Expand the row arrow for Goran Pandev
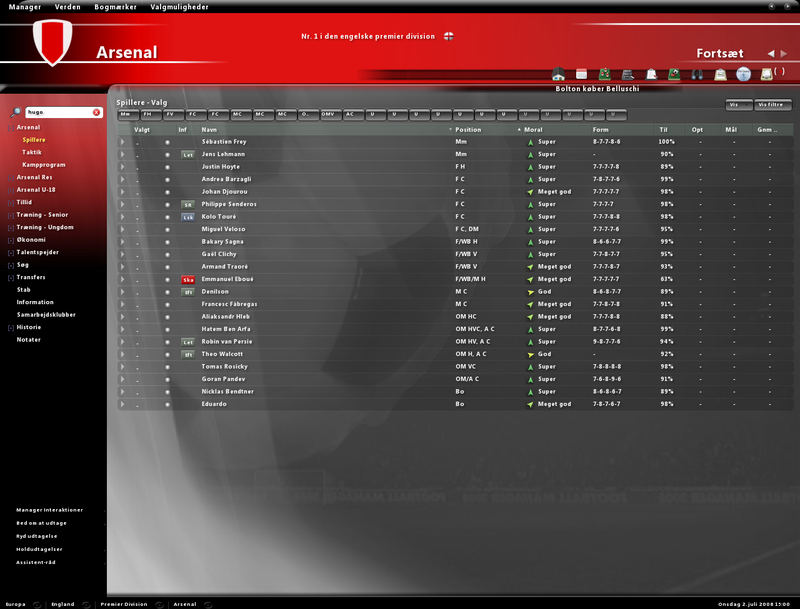Viewport: 800px width, 609px height. (x=122, y=379)
